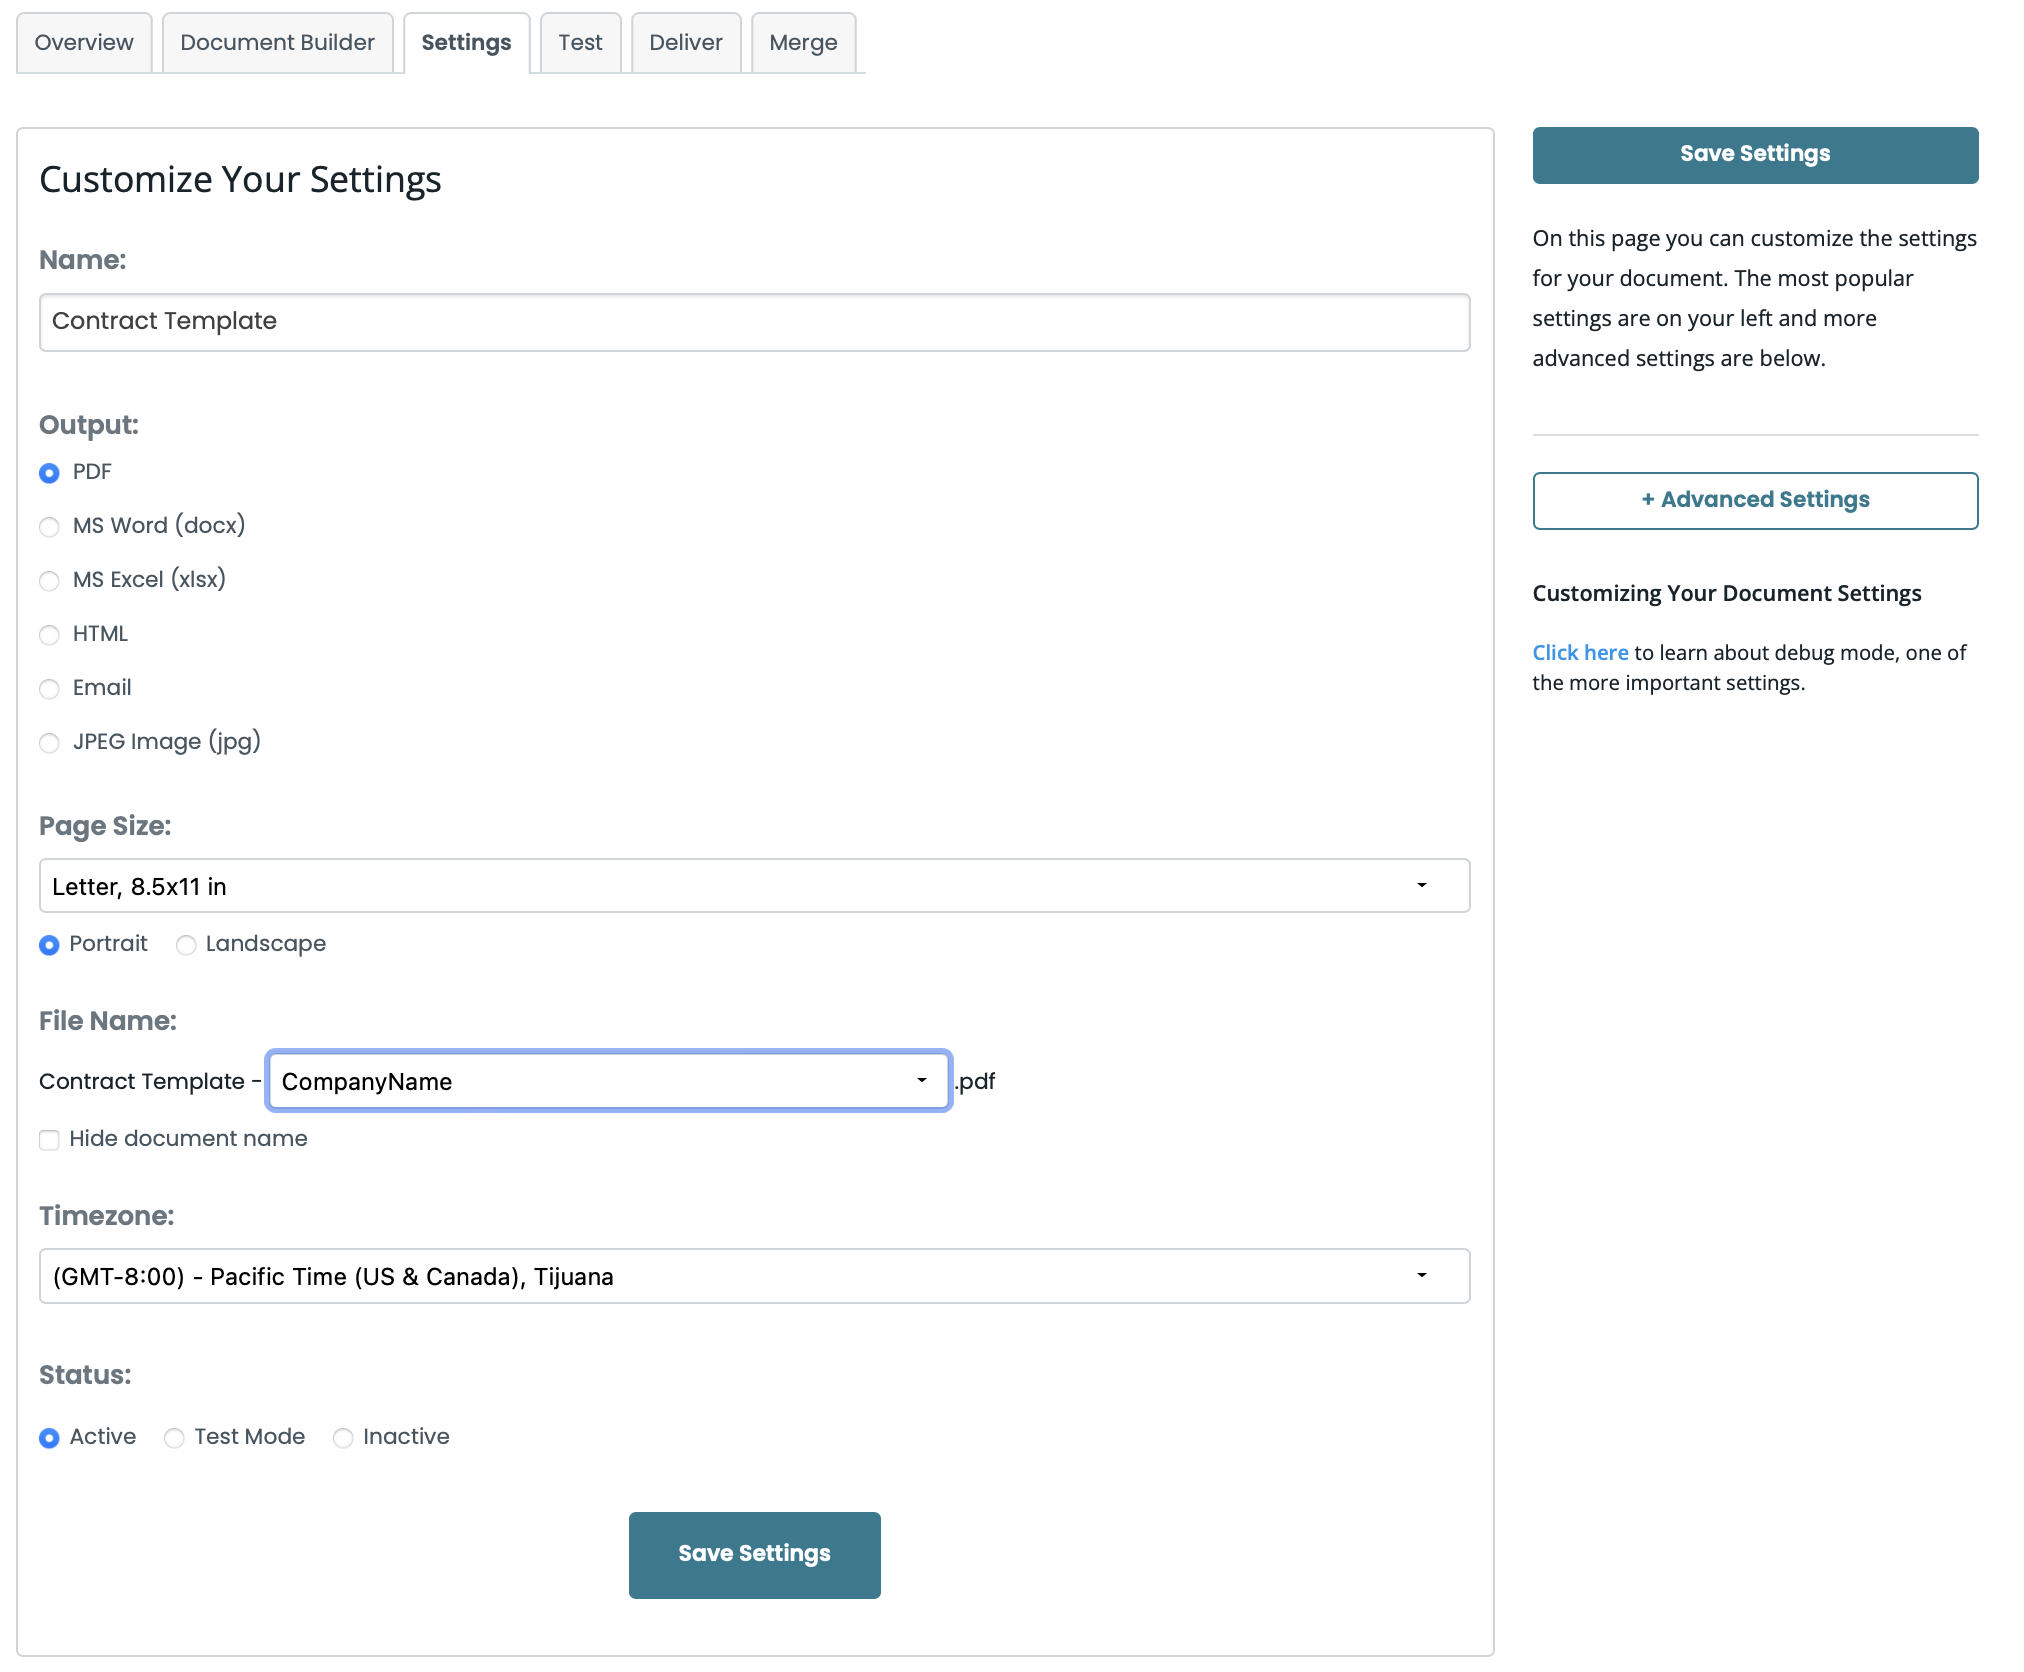This screenshot has height=1672, width=2024.
Task: Open the Timezone selection dropdown
Action: (x=754, y=1276)
